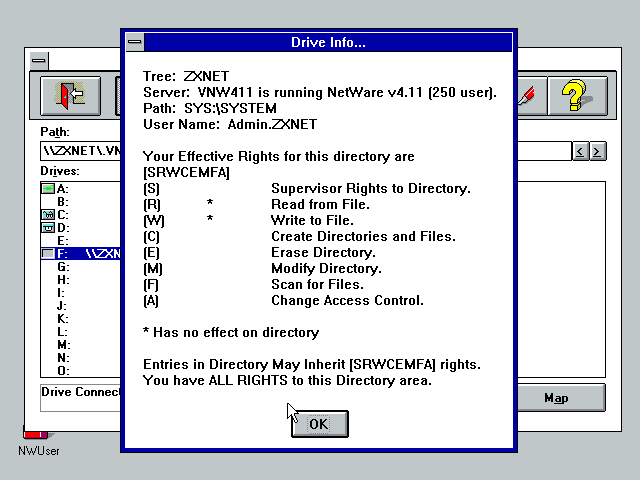
Task: Select drive O: in the Drives list
Action: [80, 371]
